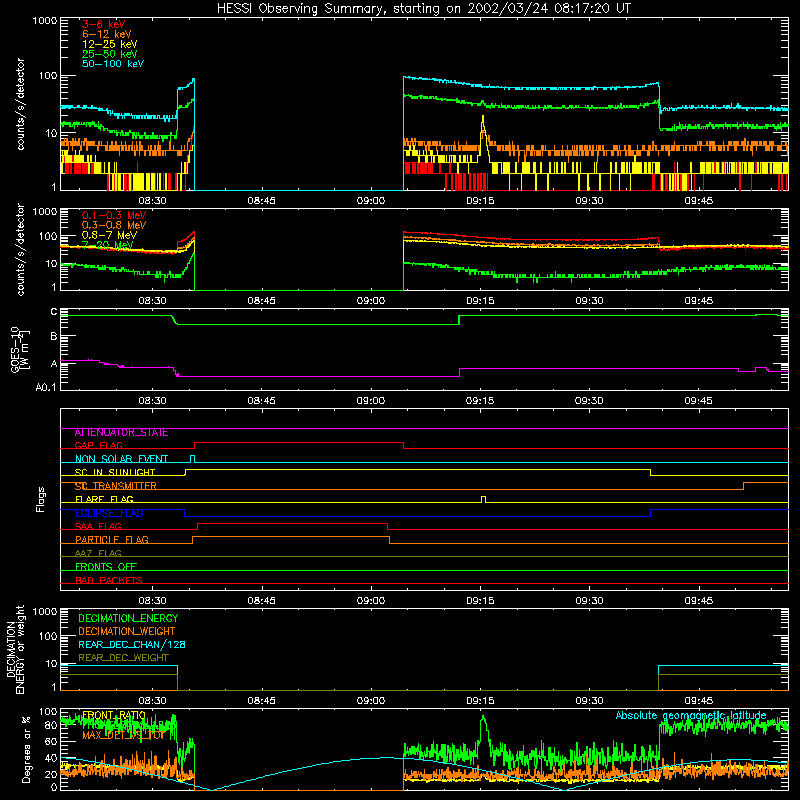Select the C tick label on GOES axis
The height and width of the screenshot is (800, 800).
tap(54, 312)
